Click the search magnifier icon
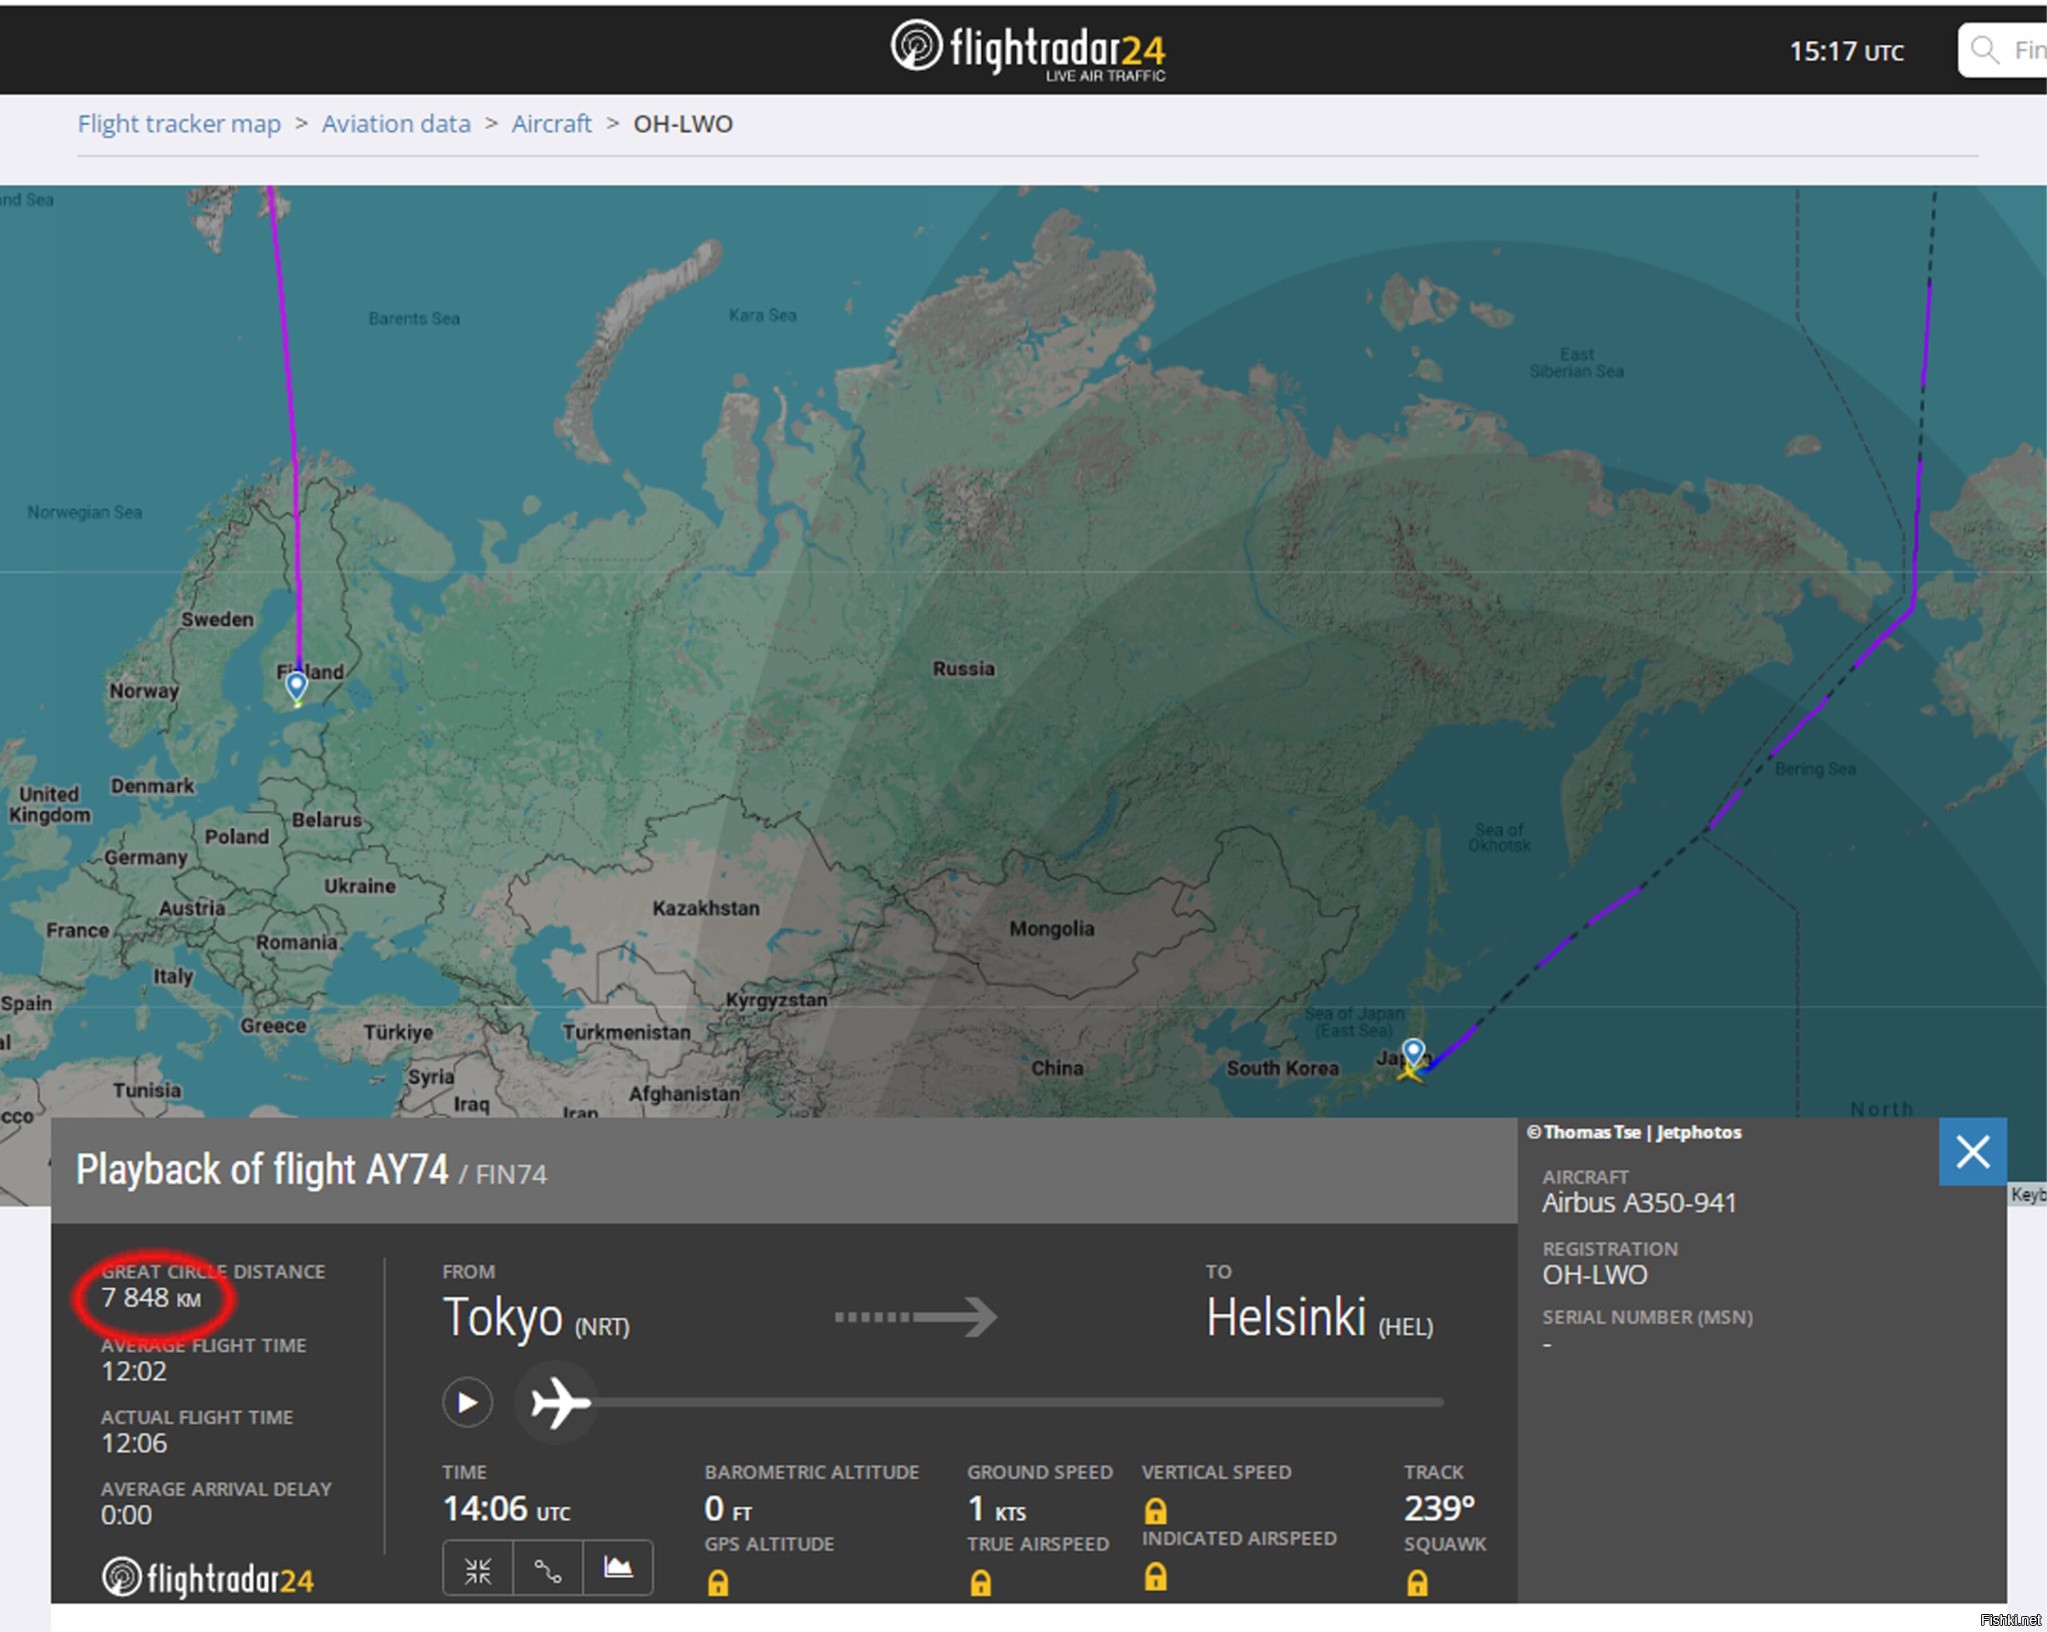Viewport: 2047px width, 1632px height. coord(1985,50)
